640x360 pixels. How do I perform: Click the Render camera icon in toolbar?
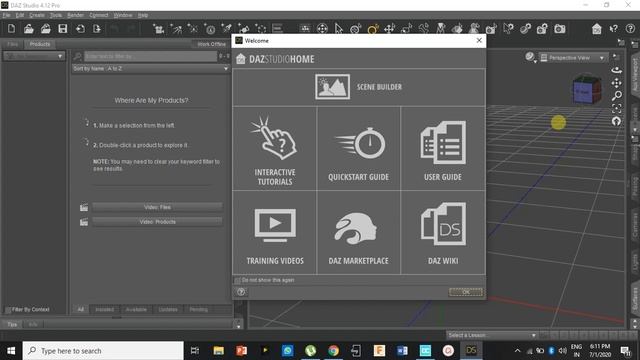[560, 29]
